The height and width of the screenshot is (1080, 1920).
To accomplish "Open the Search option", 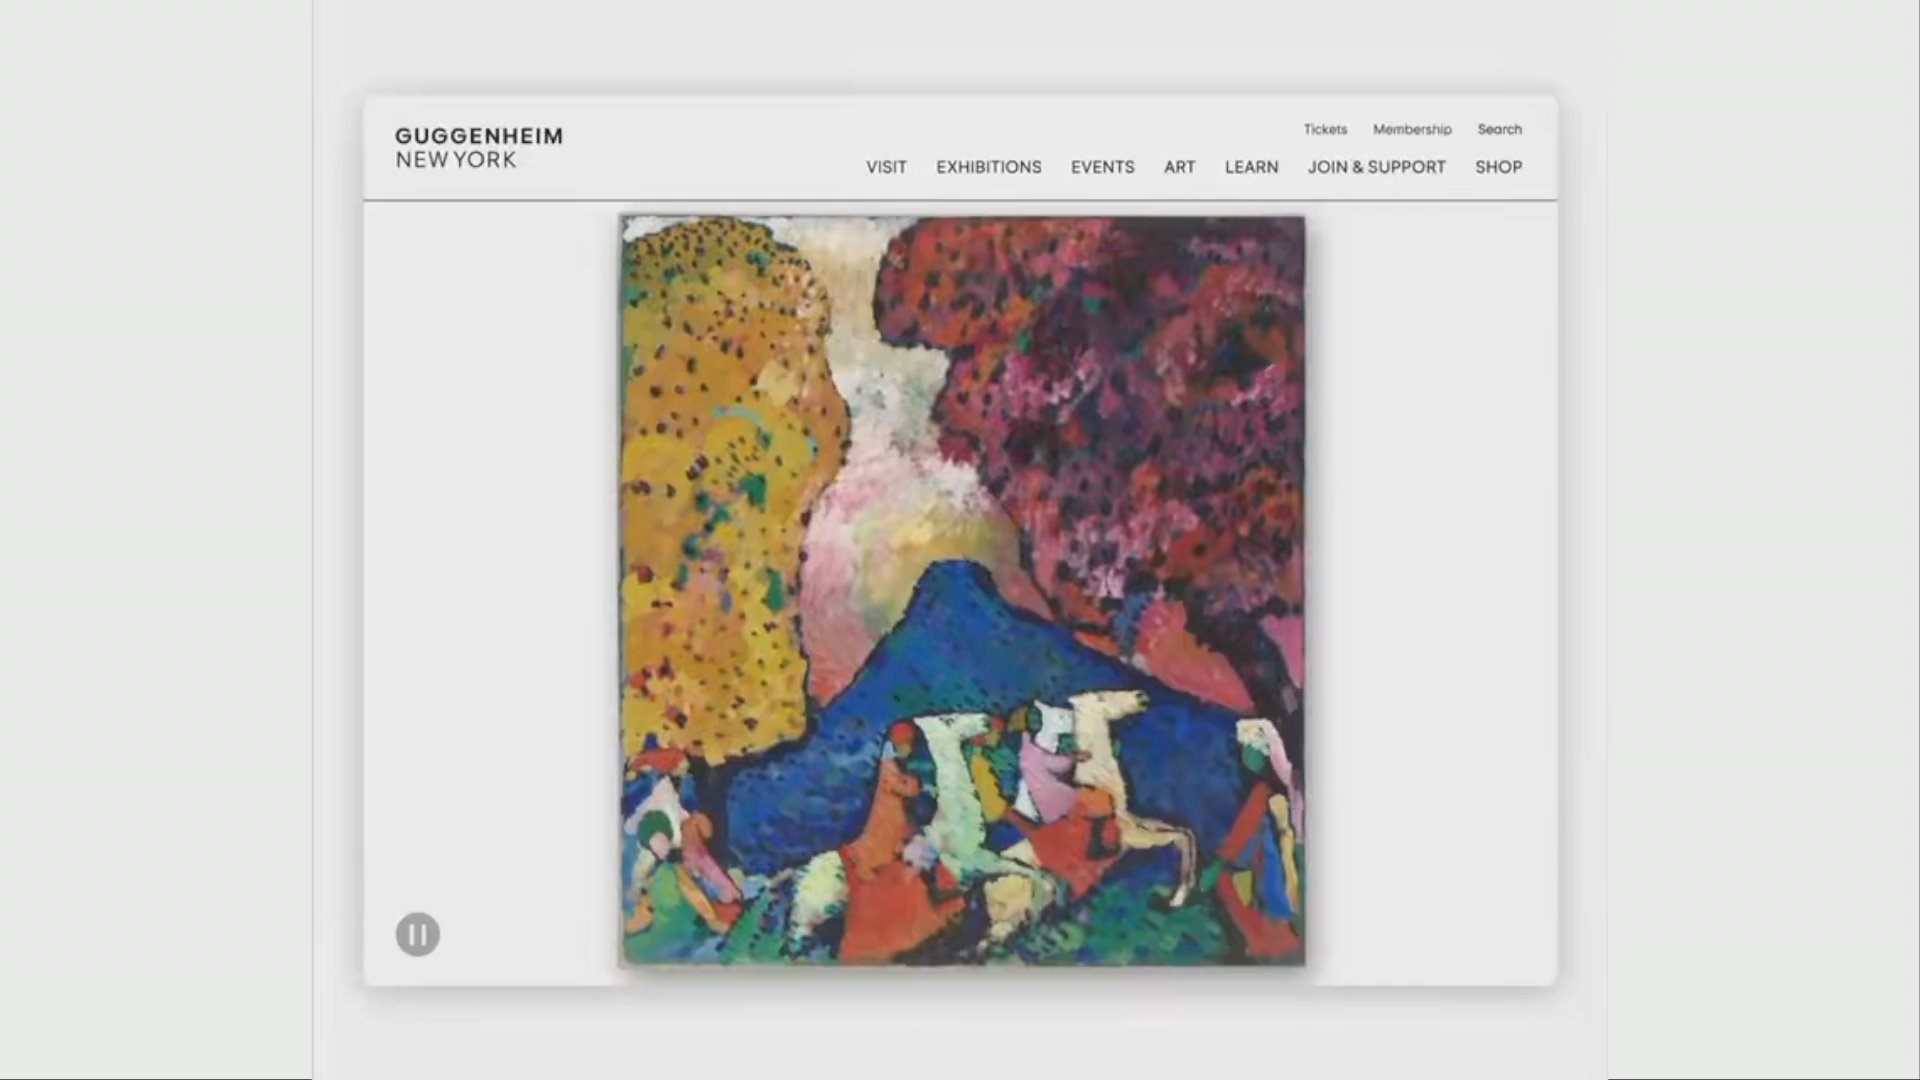I will coord(1499,129).
